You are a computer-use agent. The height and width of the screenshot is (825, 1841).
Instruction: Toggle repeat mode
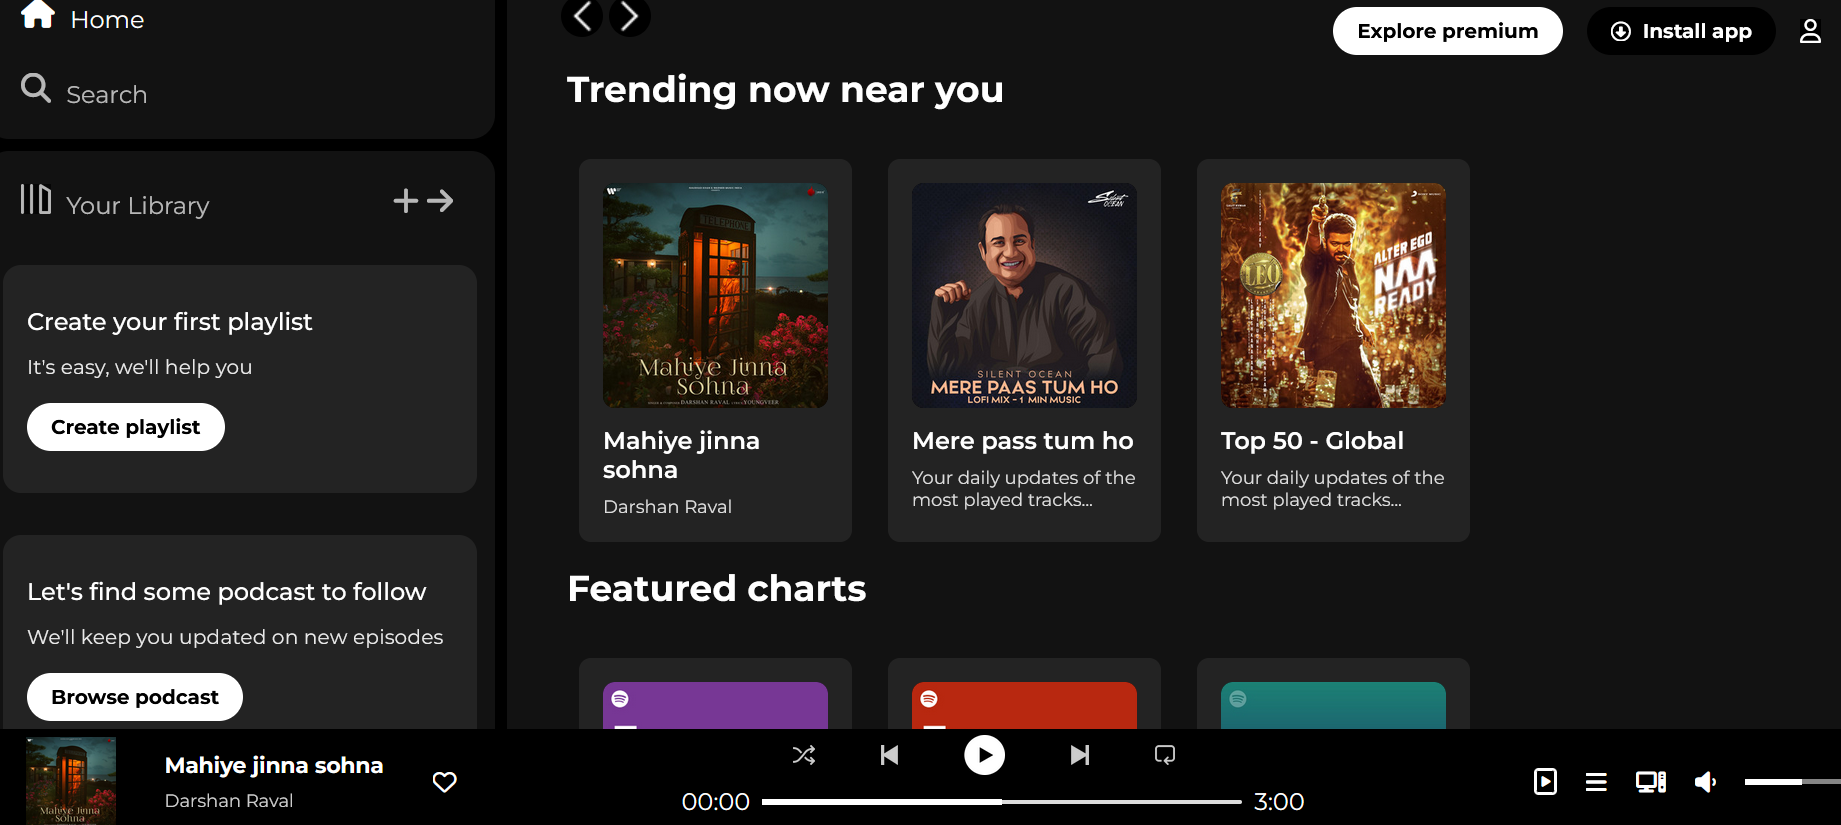point(1165,755)
